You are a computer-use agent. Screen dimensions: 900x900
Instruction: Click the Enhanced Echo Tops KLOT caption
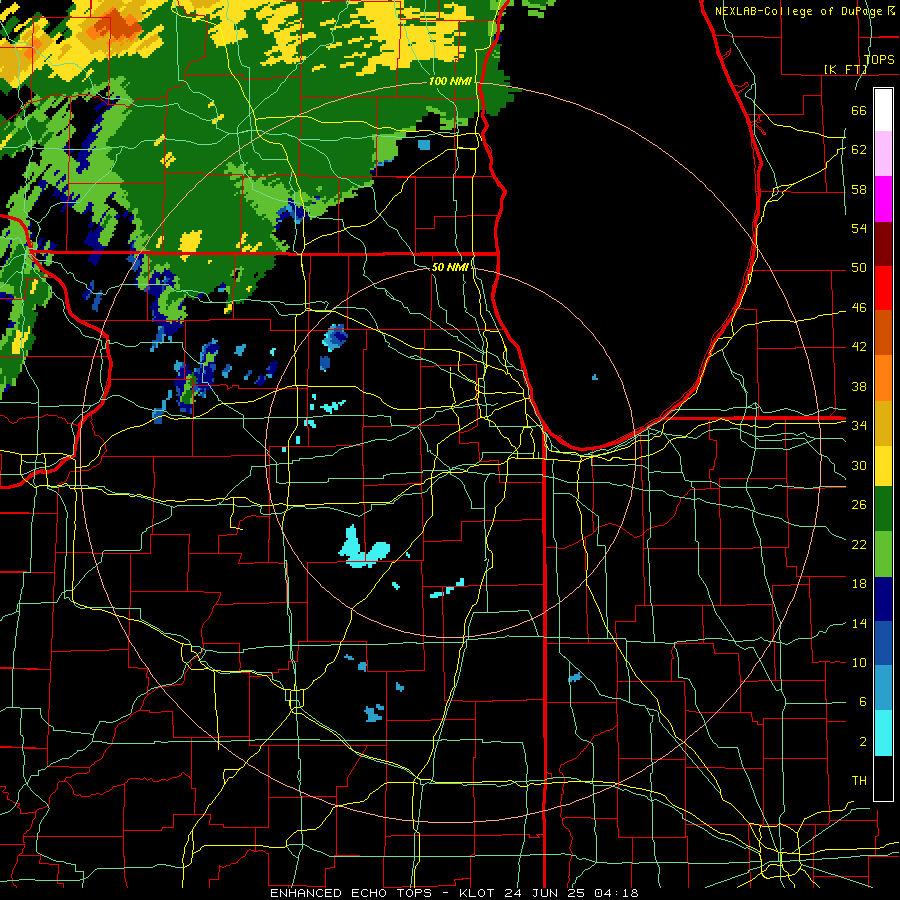453,893
